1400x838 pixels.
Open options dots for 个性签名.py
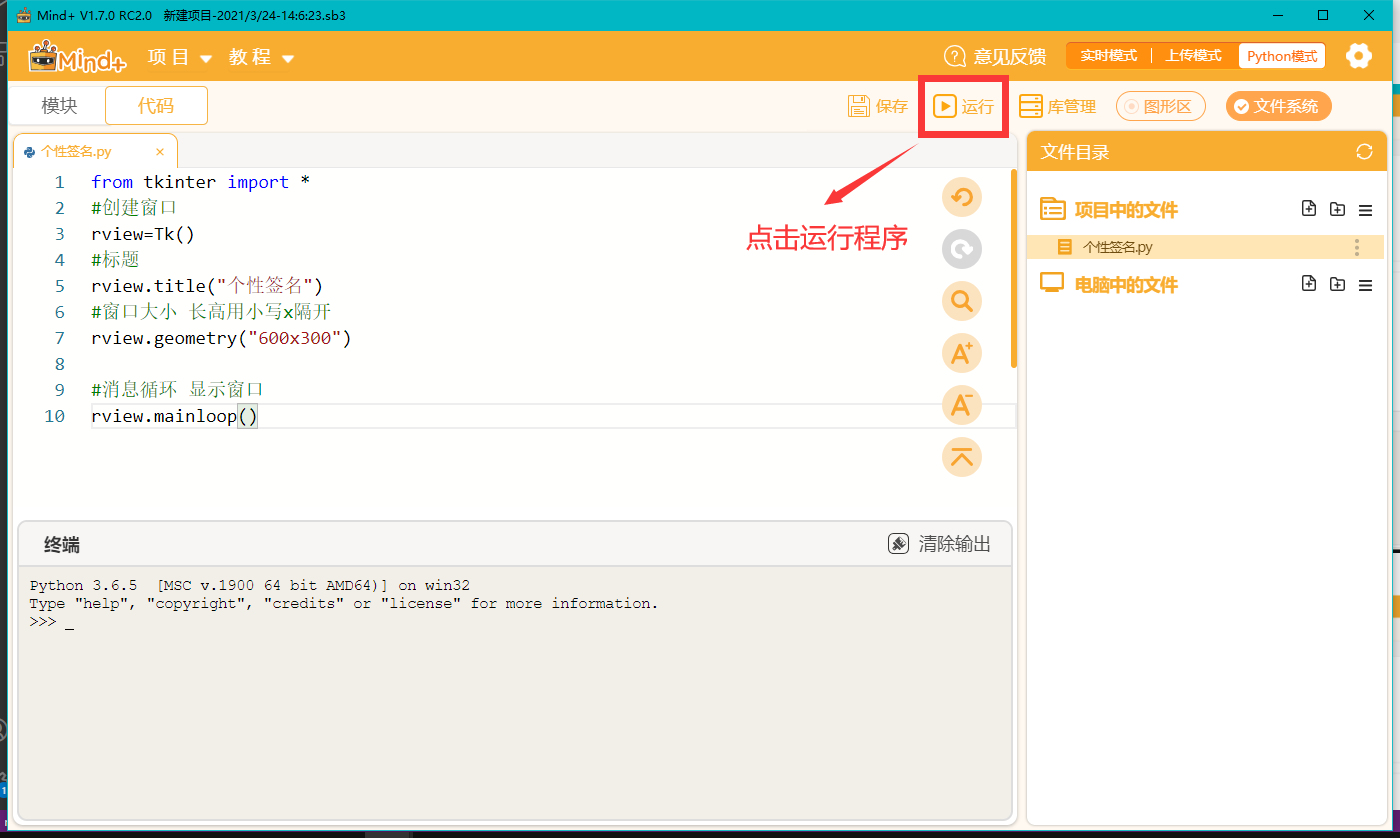(x=1357, y=247)
